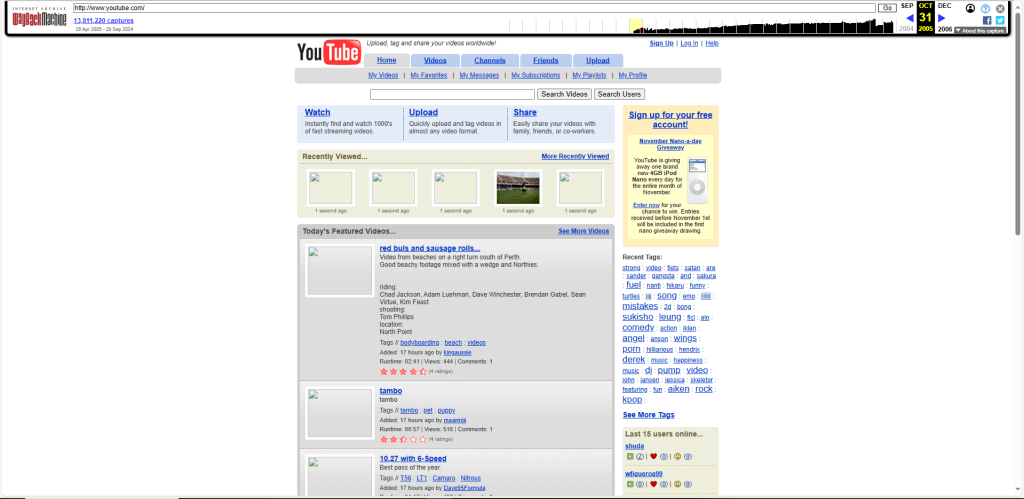Click 'Enter now' giveaway link
Screen dimensions: 1024x499
pyautogui.click(x=646, y=204)
